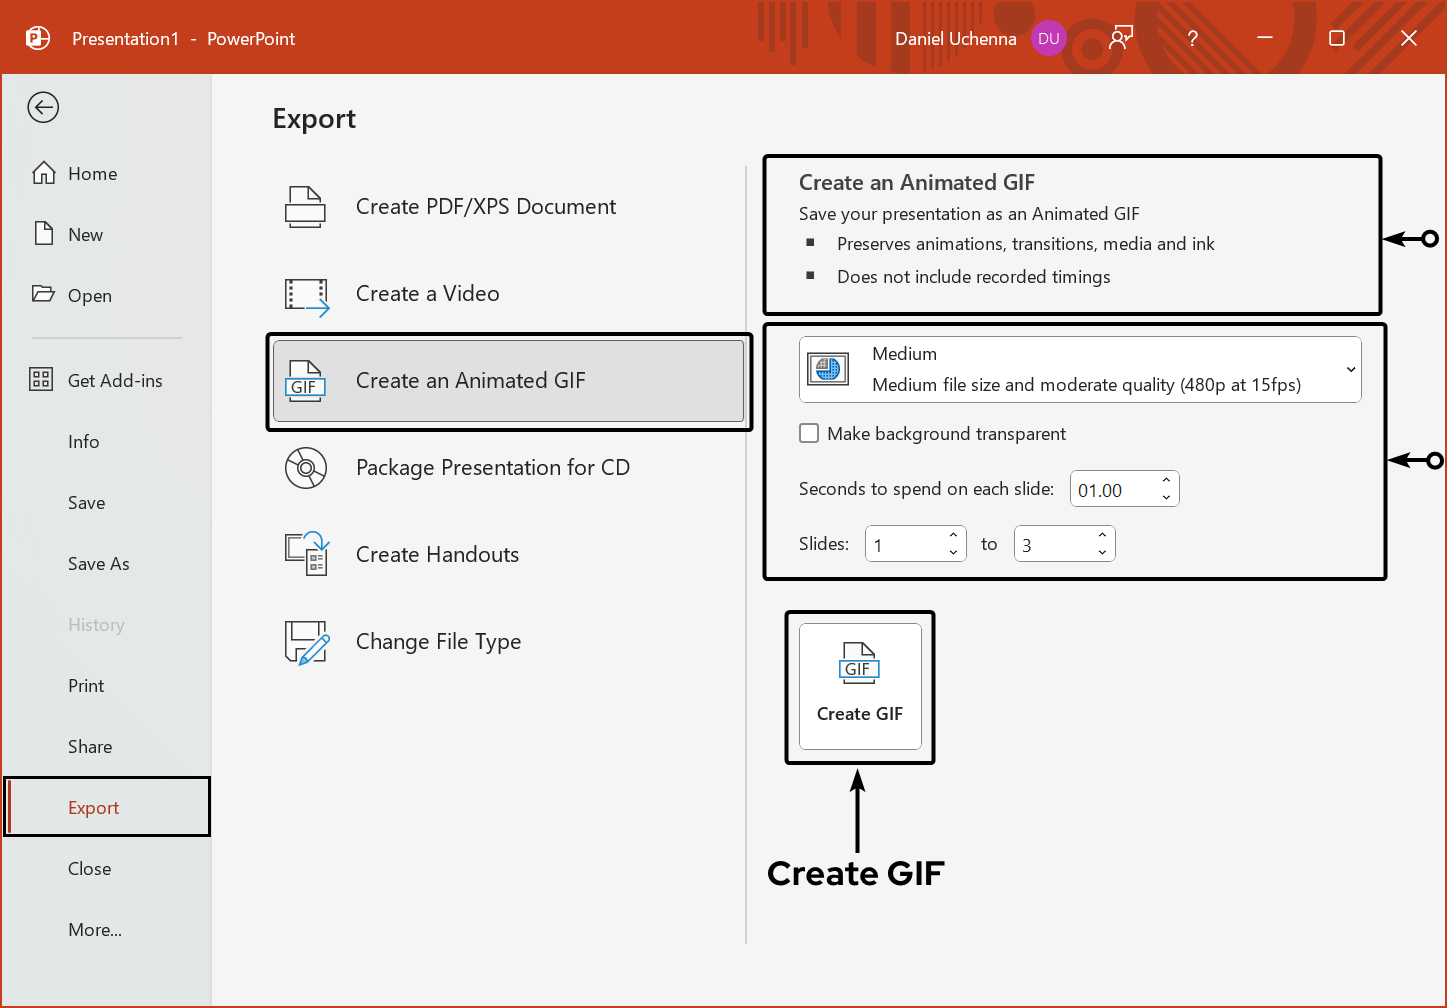Screen dimensions: 1447x1008
Task: Decrease the ending slide number to 2
Action: [x=1102, y=551]
